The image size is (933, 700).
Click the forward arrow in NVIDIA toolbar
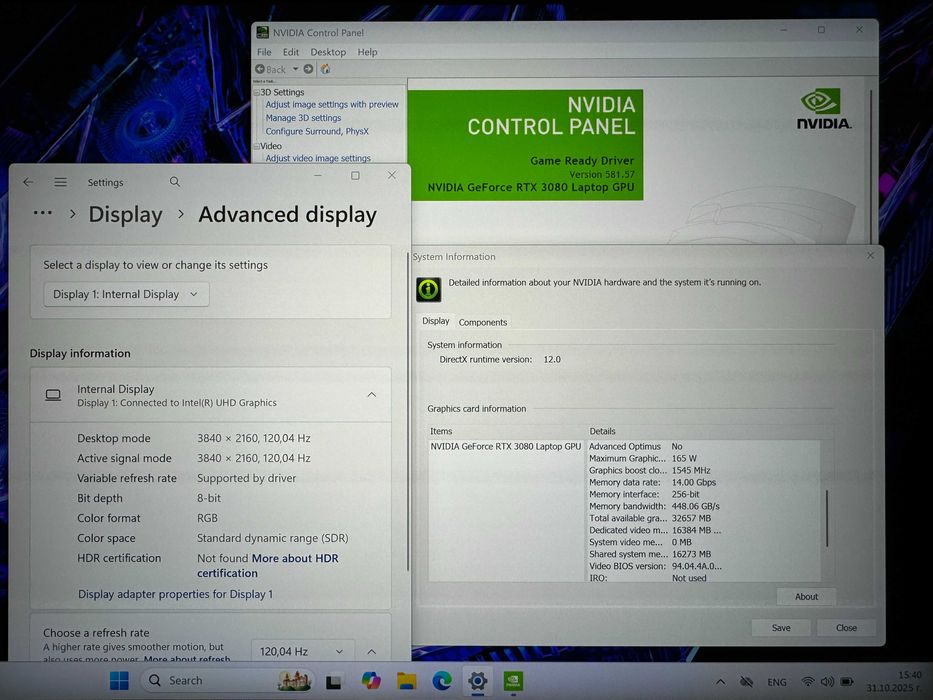point(308,69)
